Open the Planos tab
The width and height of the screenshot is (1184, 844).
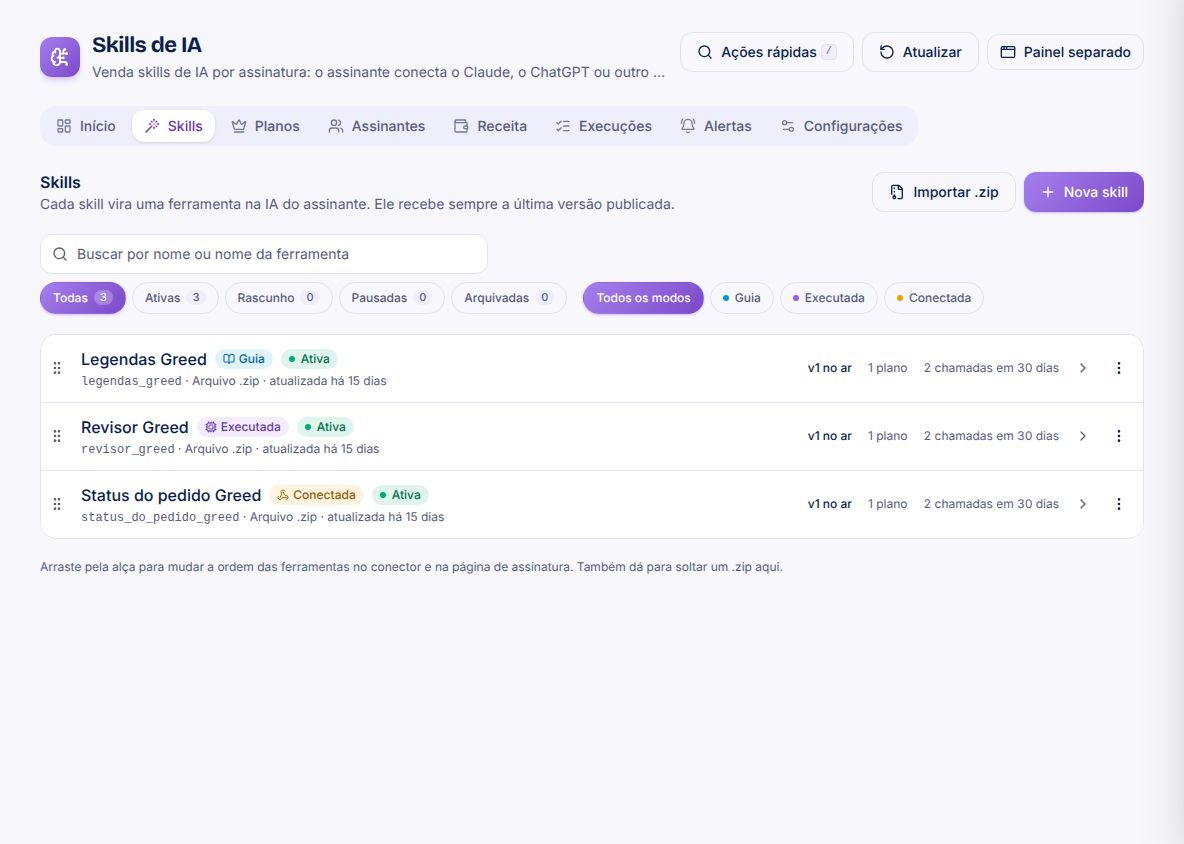(x=265, y=126)
